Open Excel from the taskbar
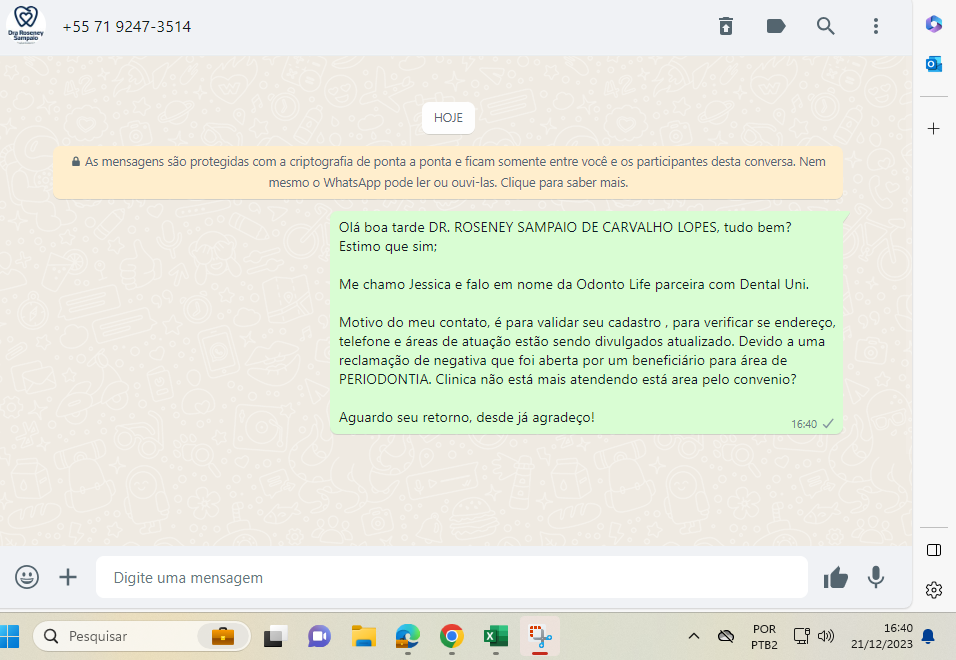 [x=496, y=636]
